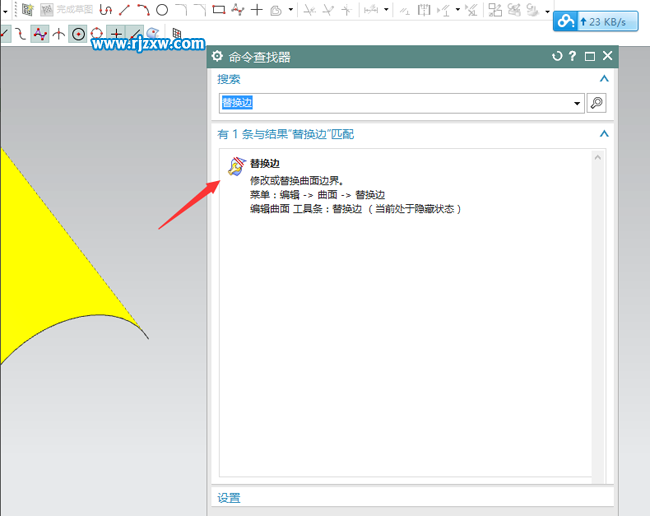The image size is (650, 516).
Task: Click the Show/Remove Constraints icon
Action: (x=472, y=10)
